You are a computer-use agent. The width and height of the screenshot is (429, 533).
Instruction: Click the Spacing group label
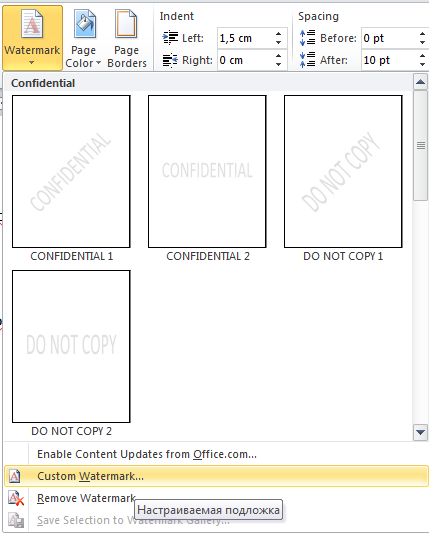tap(319, 16)
